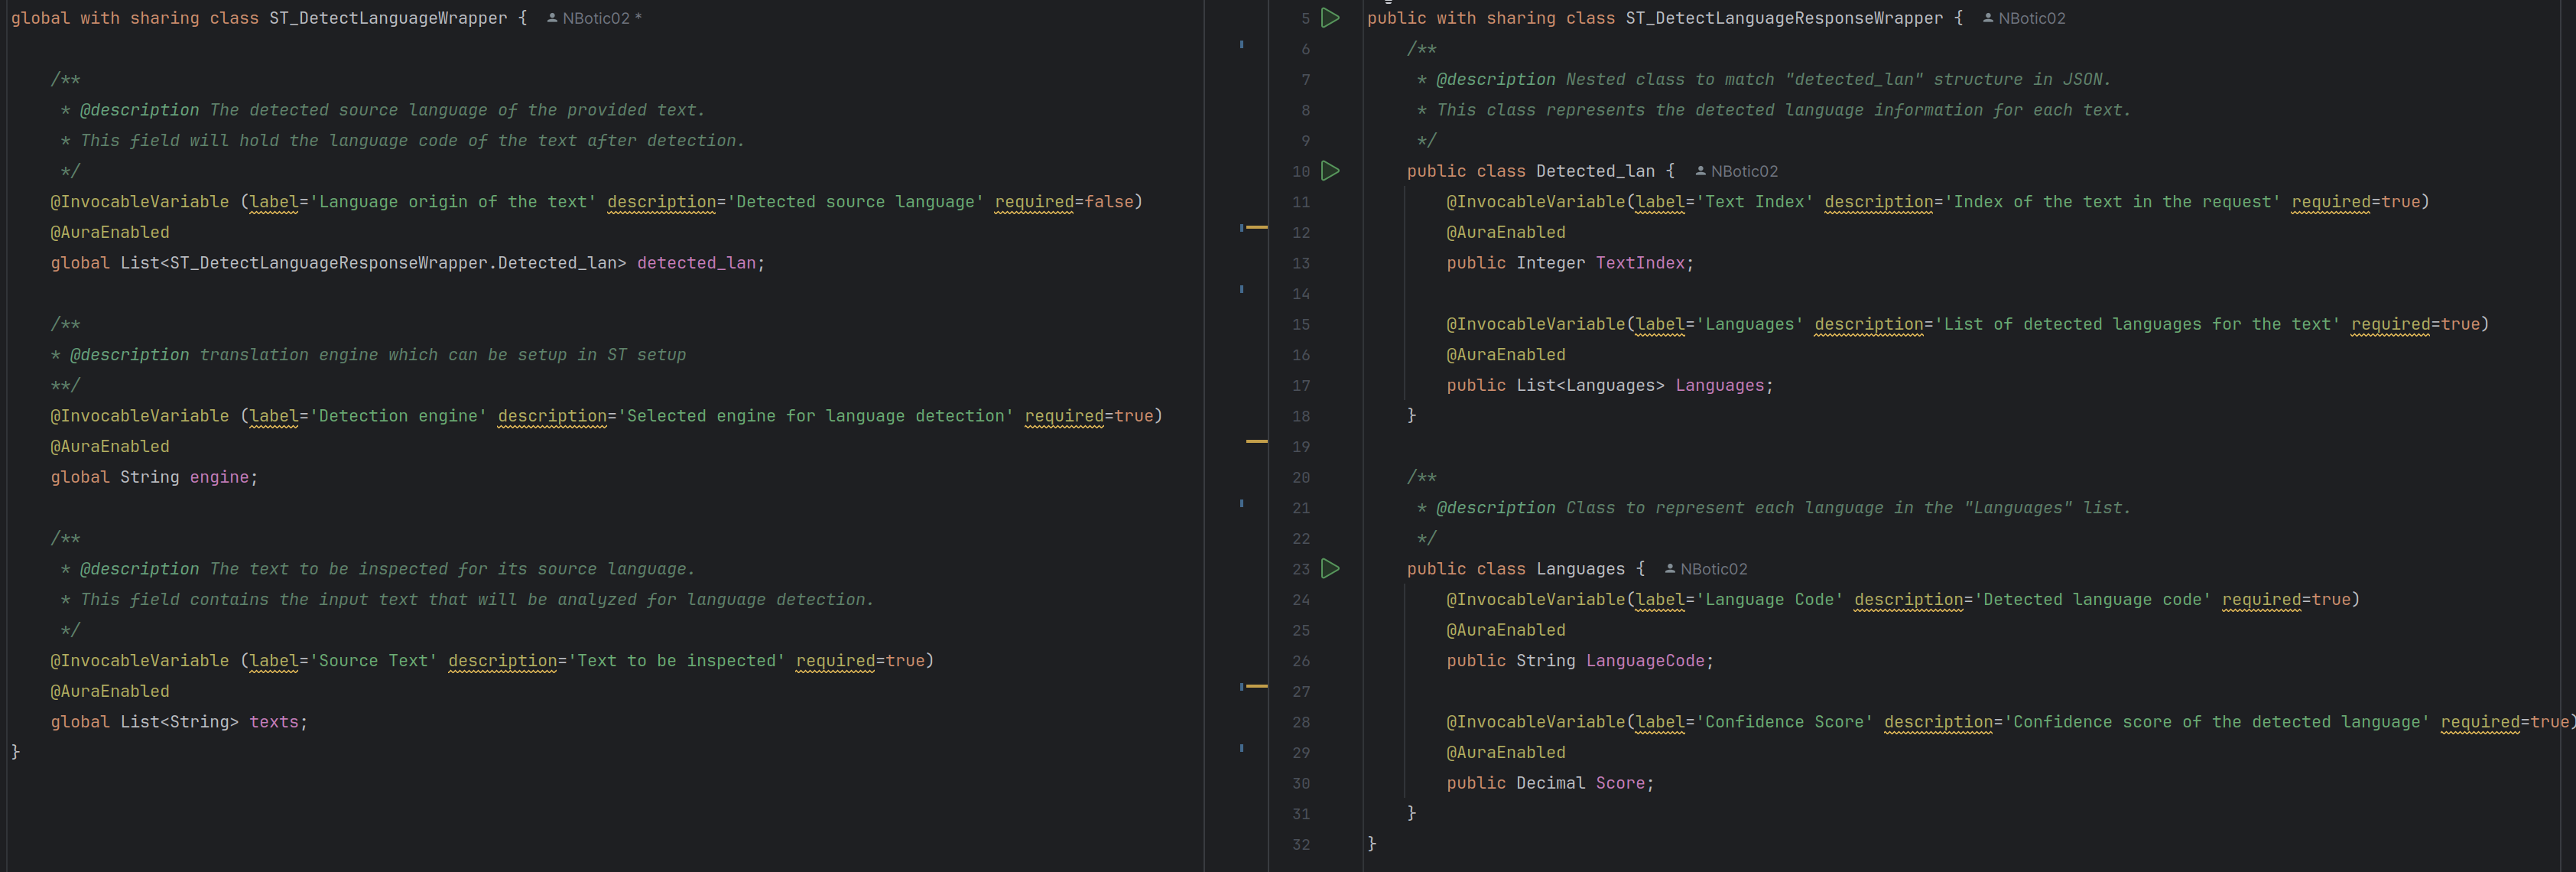Click the detected_lan variable name
This screenshot has width=2576, height=872.
[x=696, y=263]
